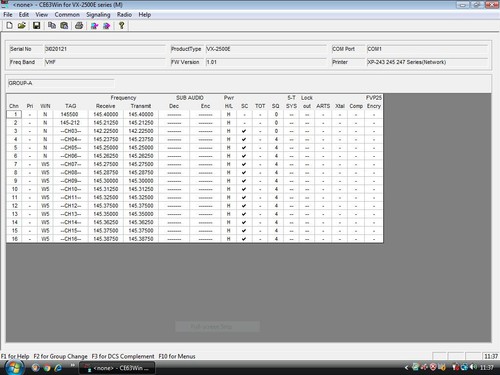
Task: Click the COM Port field showing COM1
Action: (x=427, y=49)
